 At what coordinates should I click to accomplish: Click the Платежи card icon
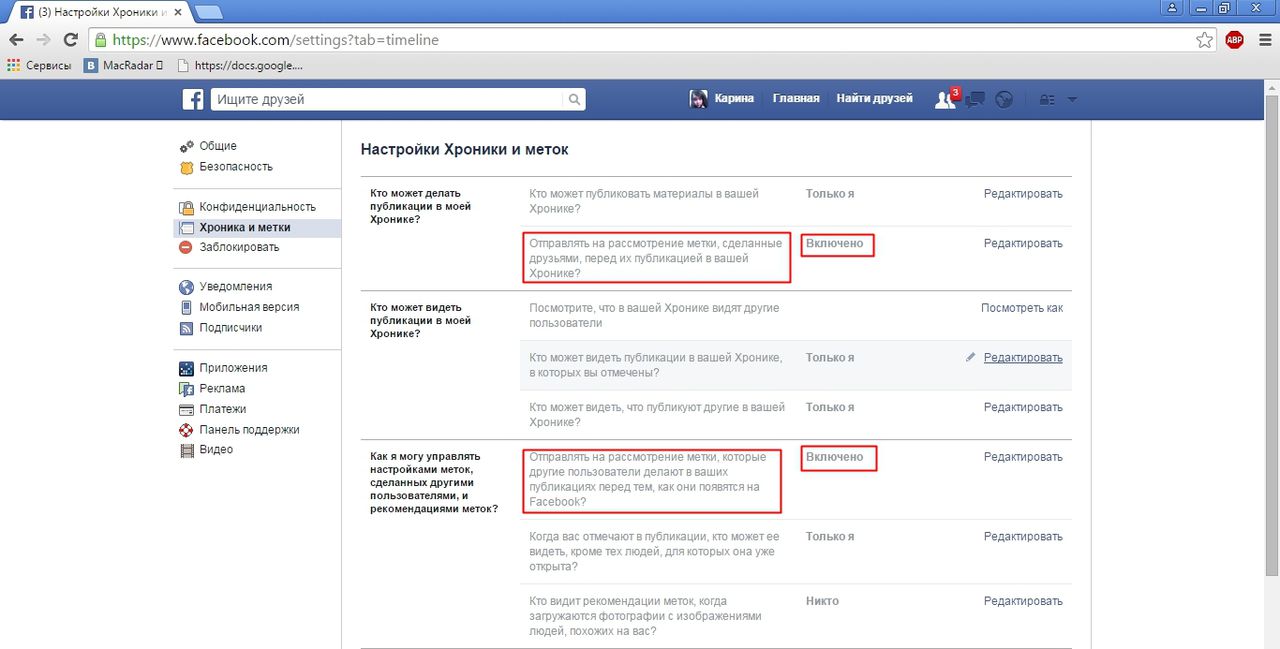[186, 410]
